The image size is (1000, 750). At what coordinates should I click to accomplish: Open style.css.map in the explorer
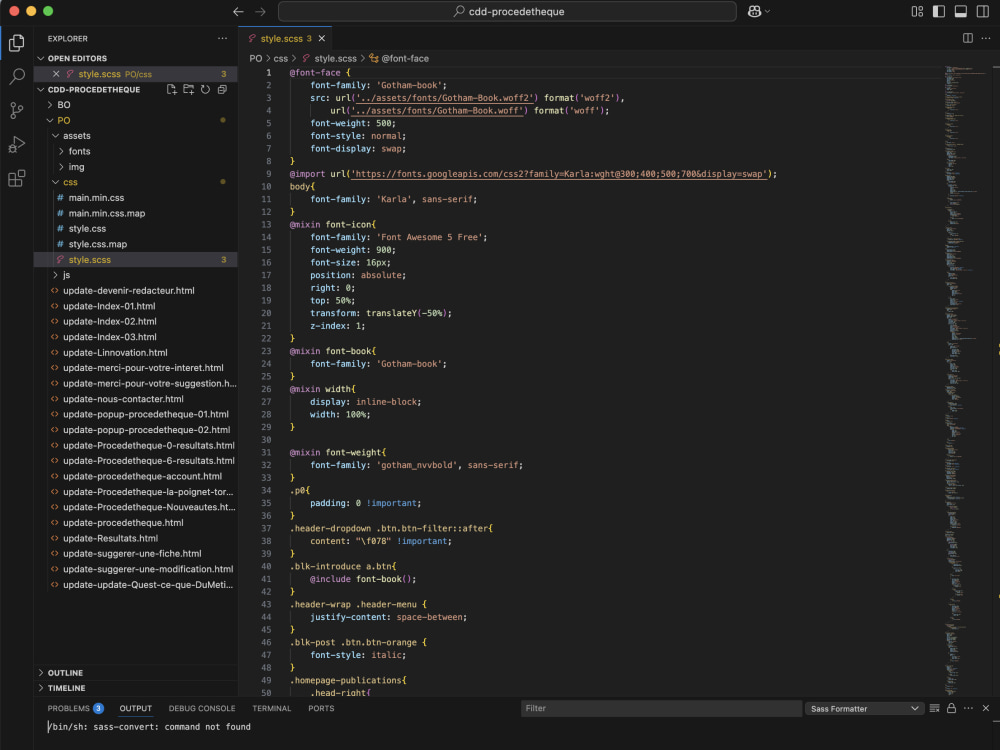(98, 244)
